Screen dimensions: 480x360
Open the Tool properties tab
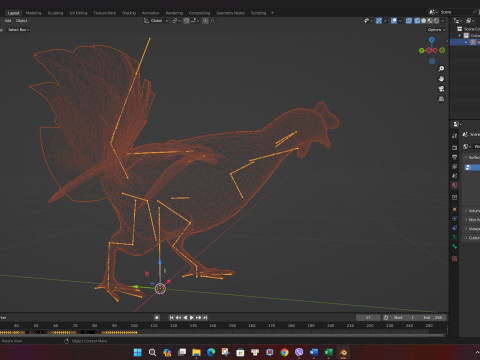(x=455, y=136)
